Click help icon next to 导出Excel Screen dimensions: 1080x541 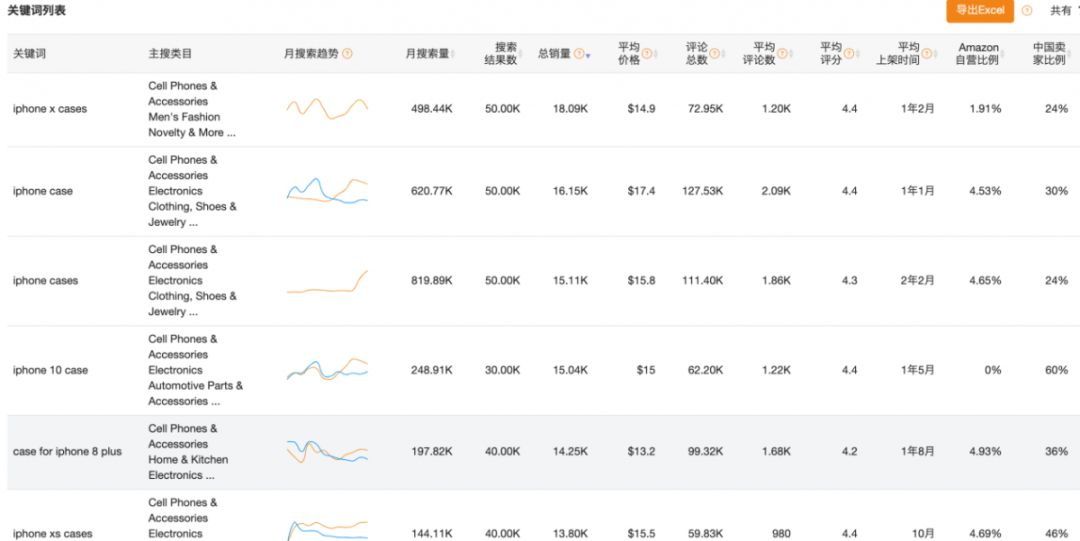tap(1026, 11)
